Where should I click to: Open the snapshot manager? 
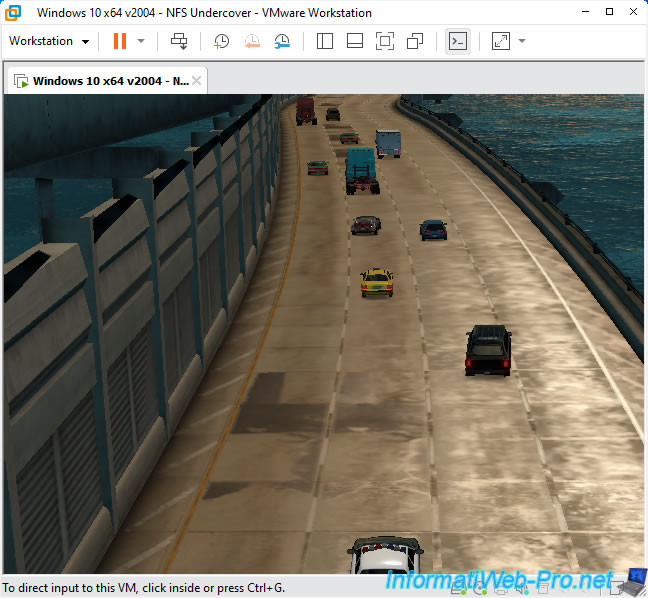click(282, 41)
